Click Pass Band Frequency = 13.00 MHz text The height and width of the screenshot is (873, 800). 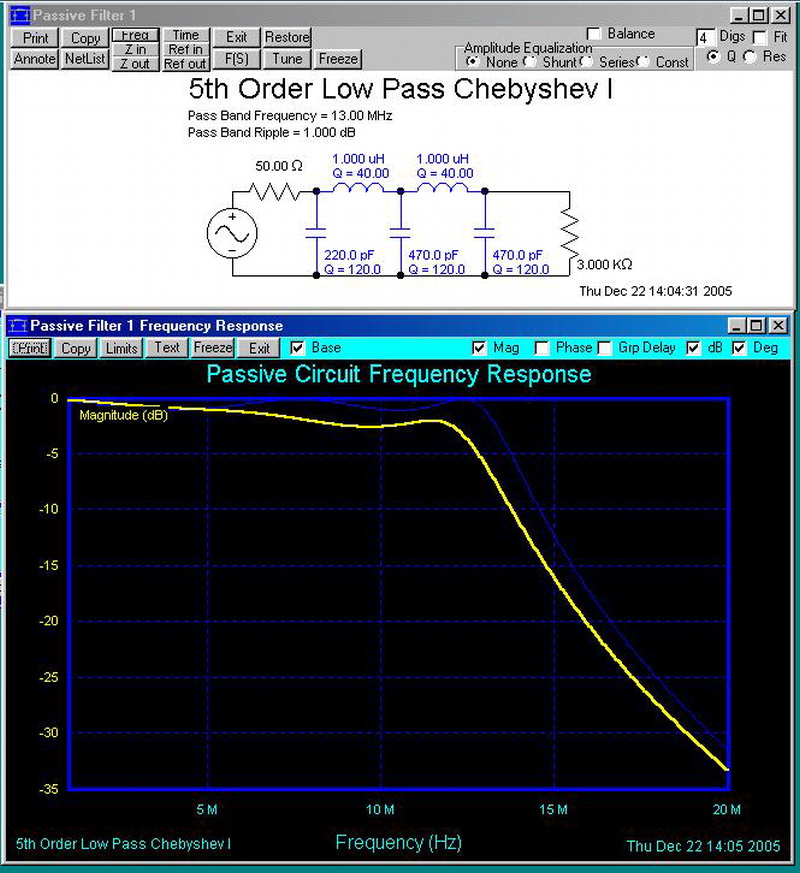pos(290,116)
